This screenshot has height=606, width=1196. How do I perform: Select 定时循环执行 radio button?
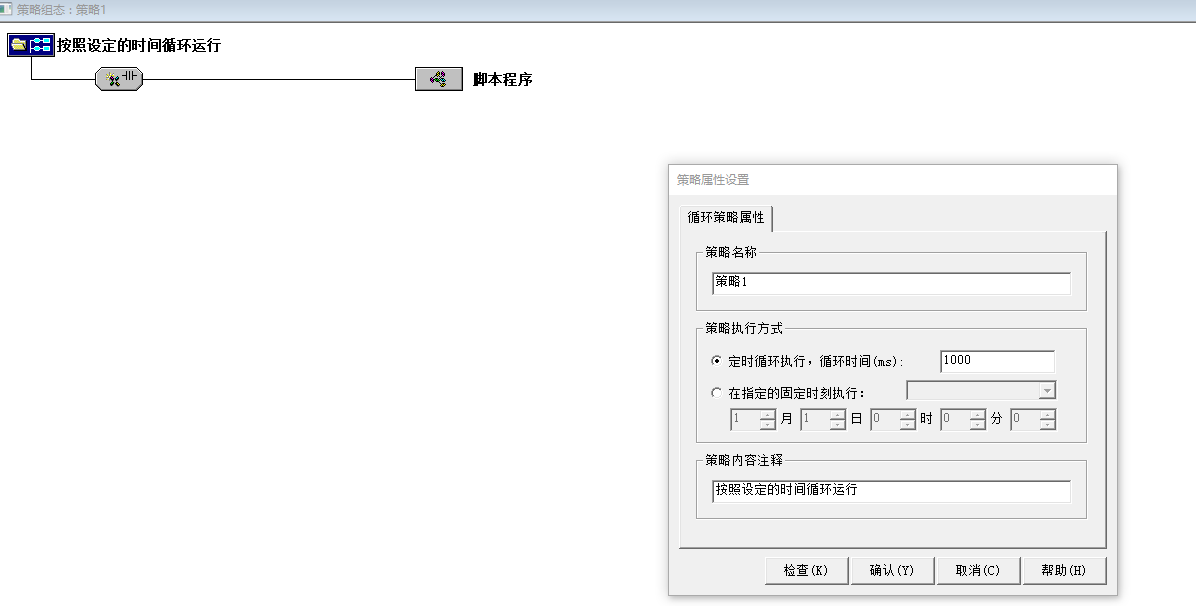[x=716, y=361]
